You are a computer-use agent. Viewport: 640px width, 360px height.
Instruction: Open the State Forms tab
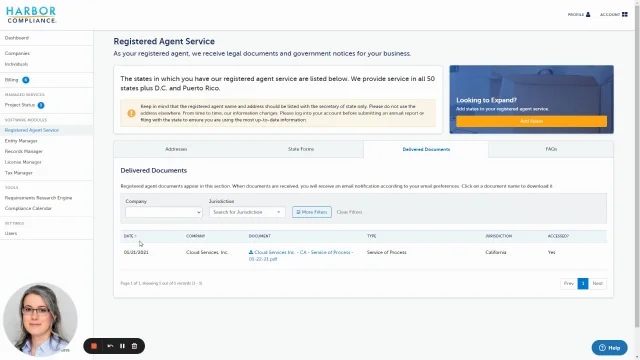pos(301,149)
